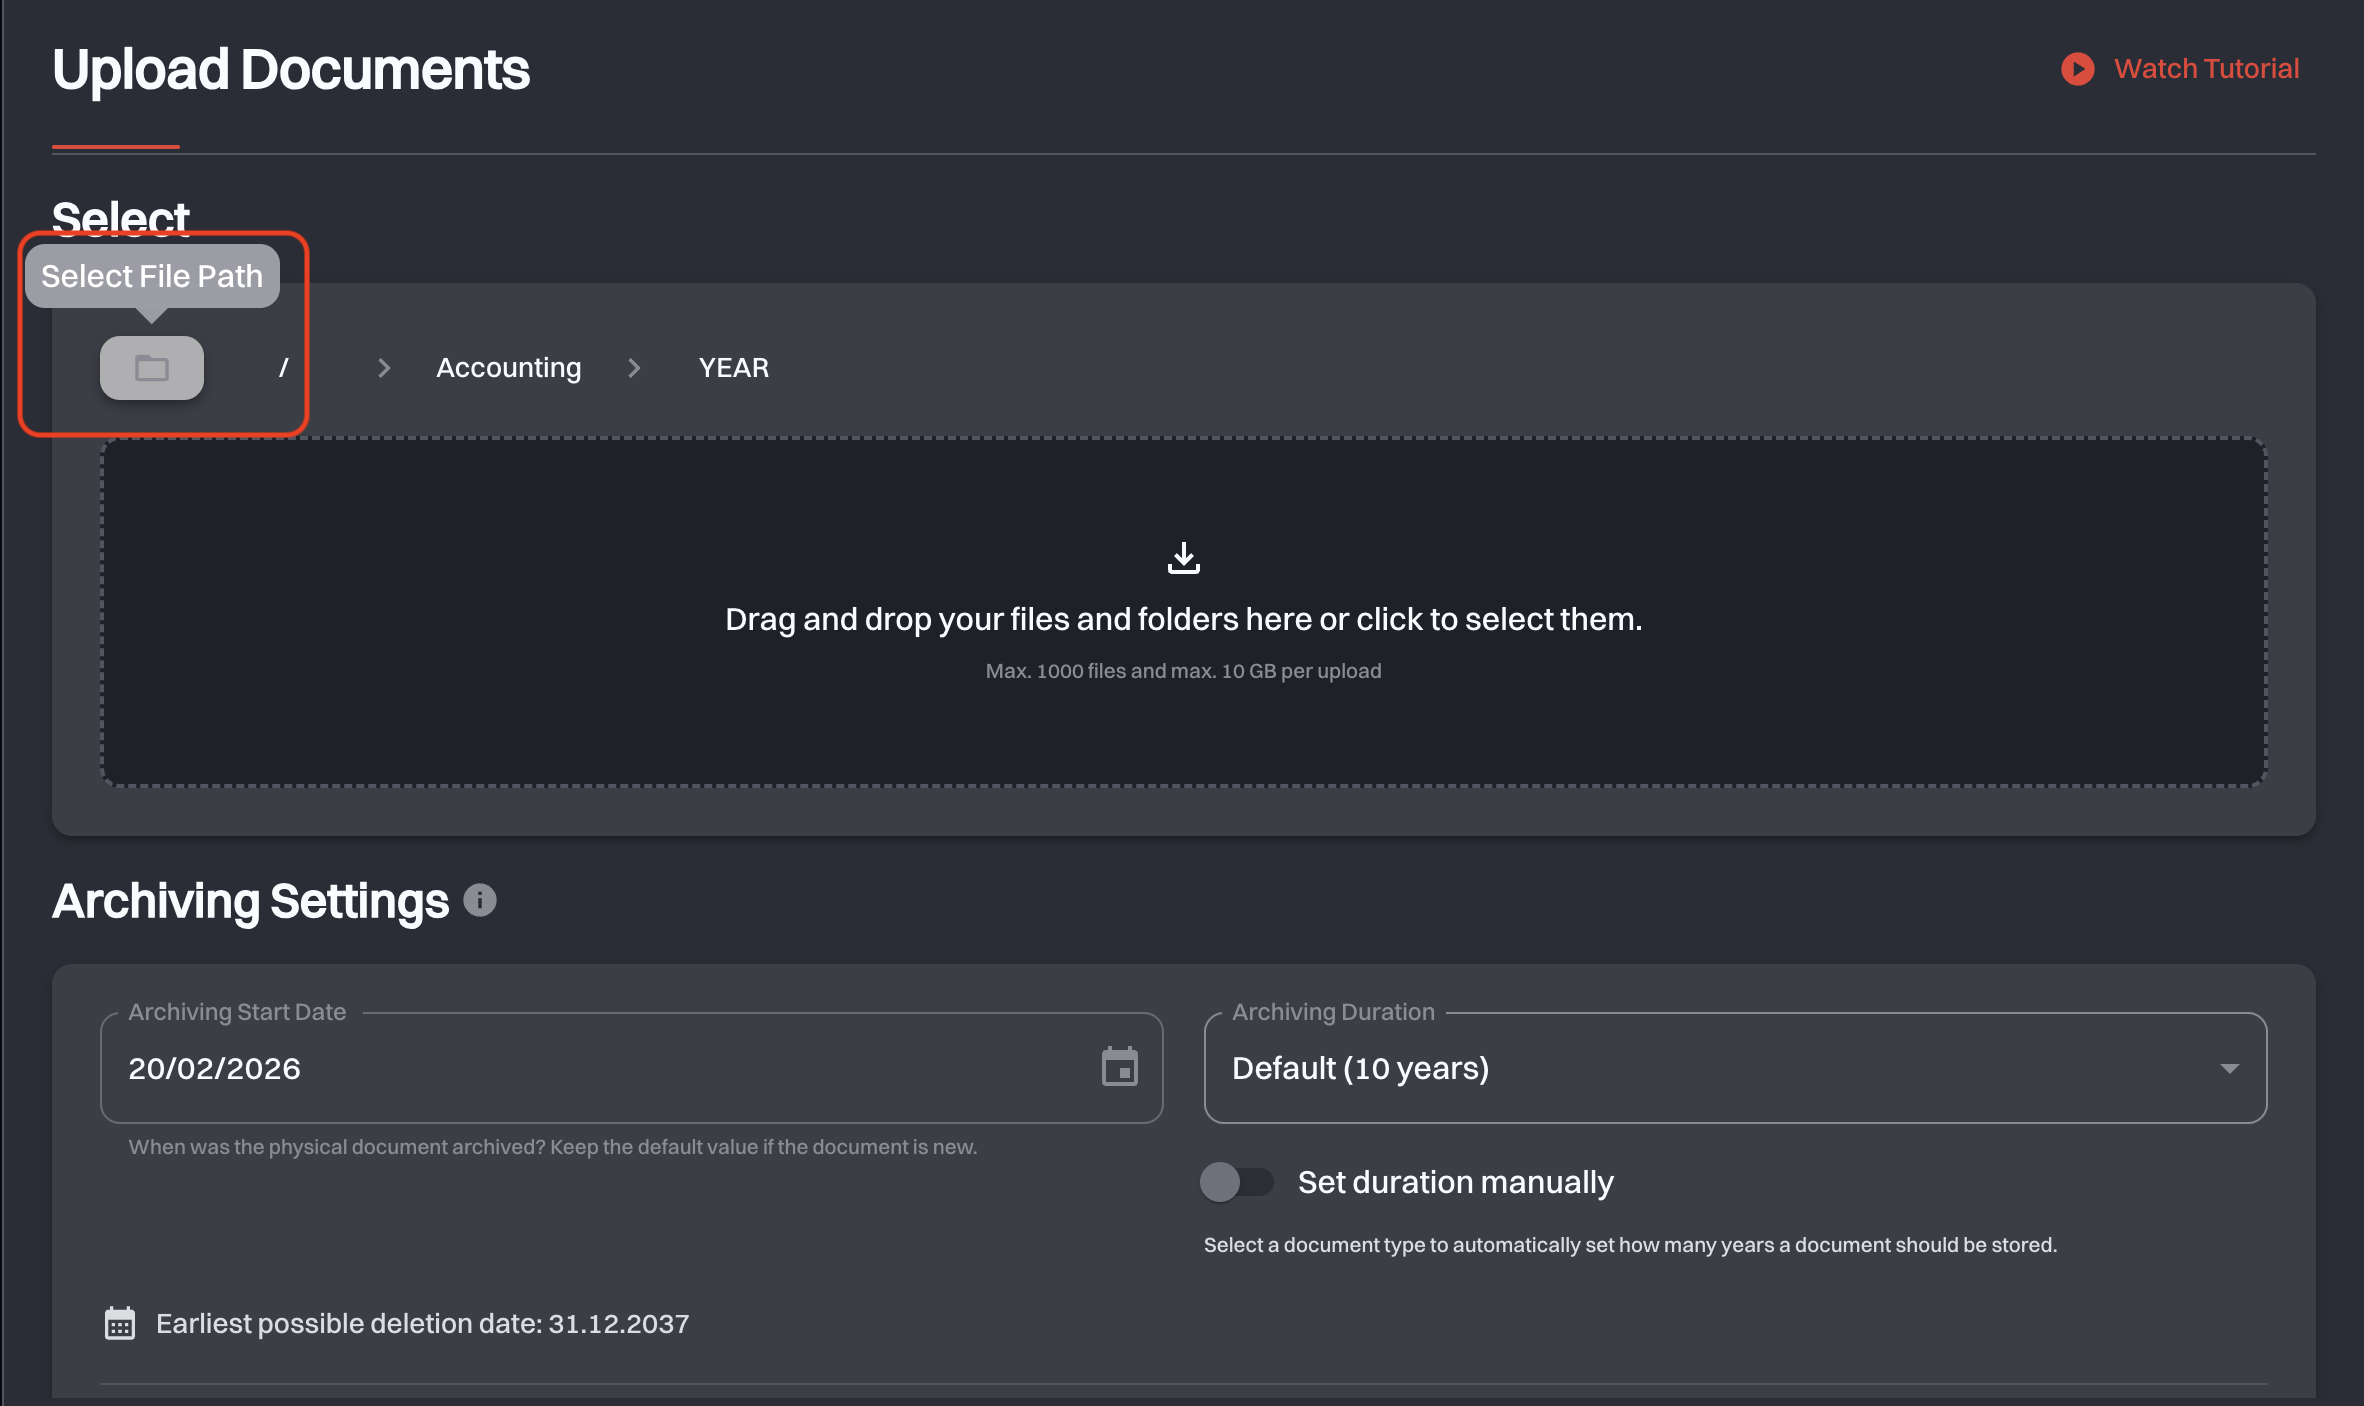Select the YEAR breadcrumb folder
Viewport: 2364px width, 1406px height.
[734, 368]
